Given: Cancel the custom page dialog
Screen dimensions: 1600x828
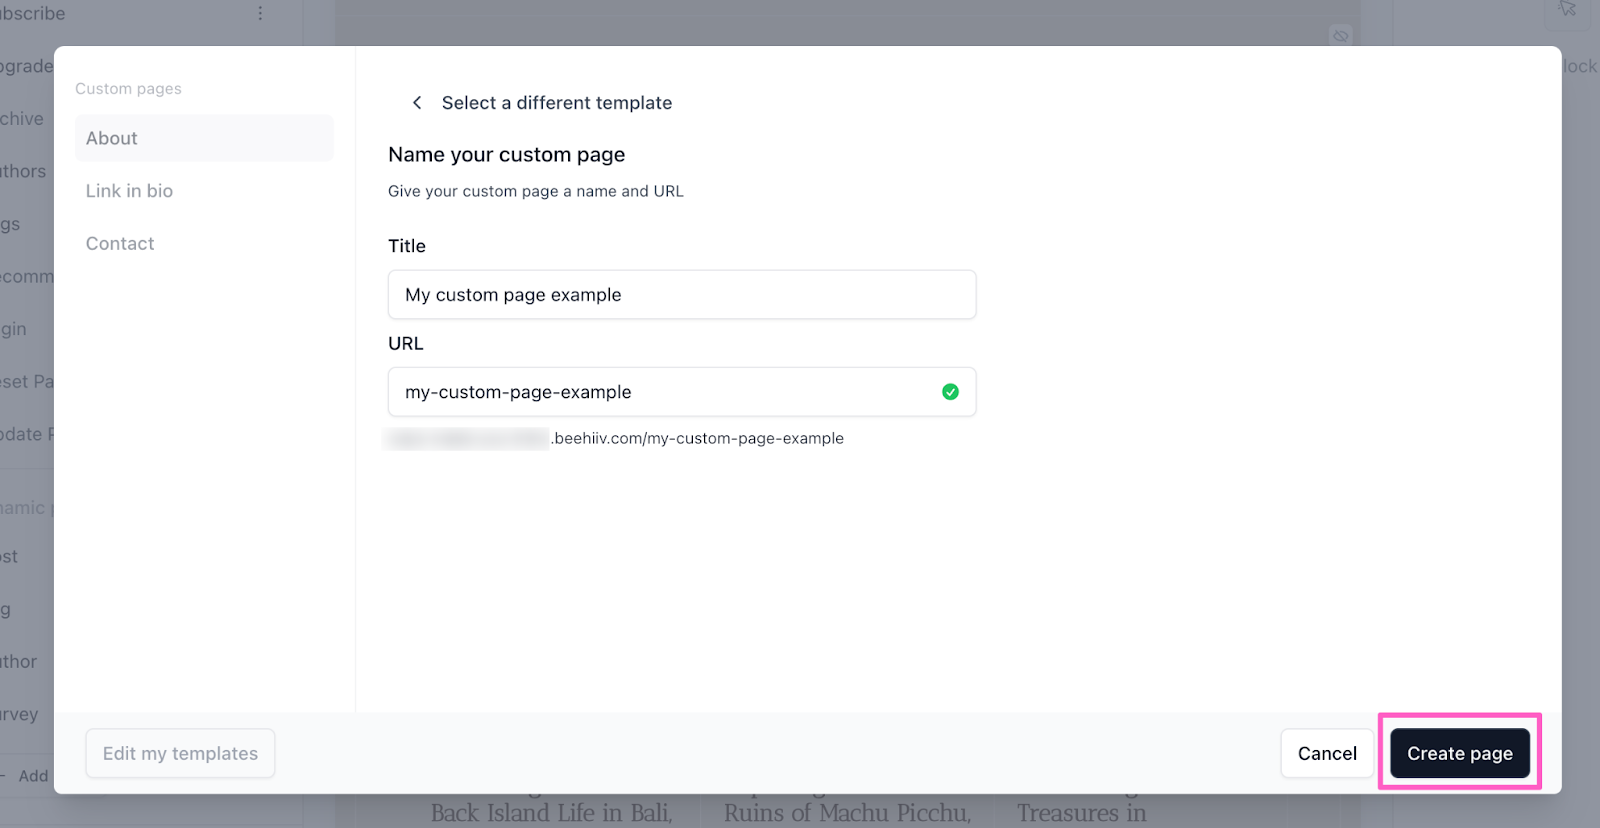Looking at the screenshot, I should click(x=1327, y=754).
